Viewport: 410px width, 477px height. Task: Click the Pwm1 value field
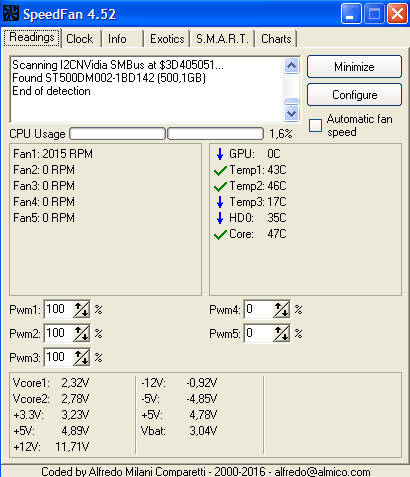pyautogui.click(x=59, y=309)
